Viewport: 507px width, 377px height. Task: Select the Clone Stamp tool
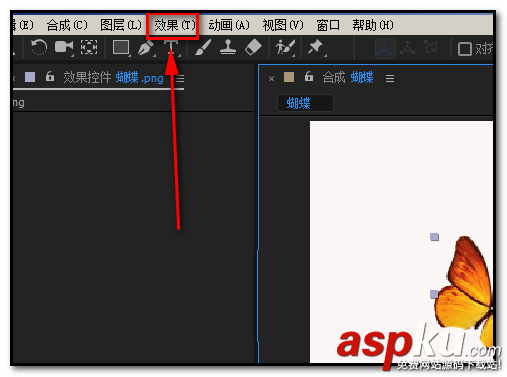click(228, 47)
